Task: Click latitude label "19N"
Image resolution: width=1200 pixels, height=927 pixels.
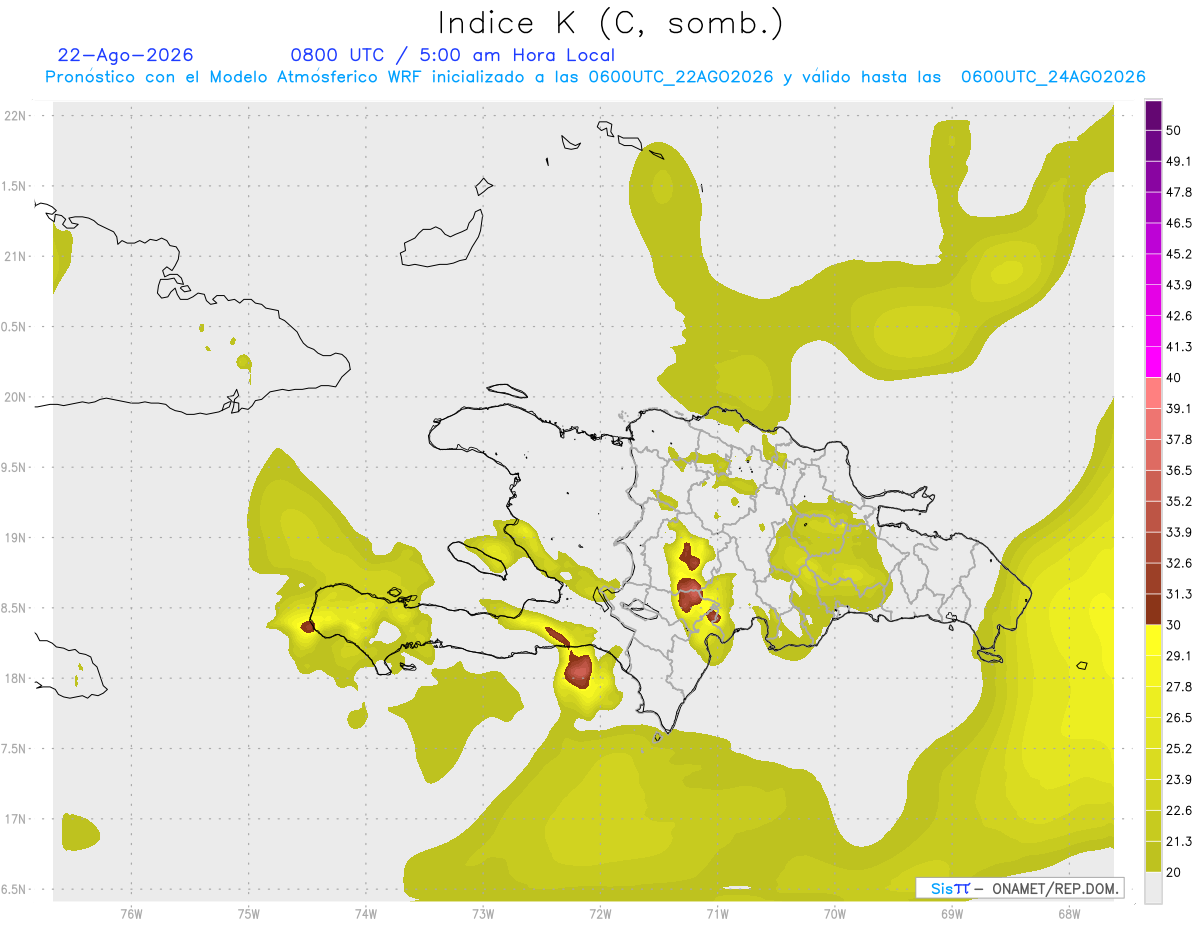Action: click(x=15, y=537)
